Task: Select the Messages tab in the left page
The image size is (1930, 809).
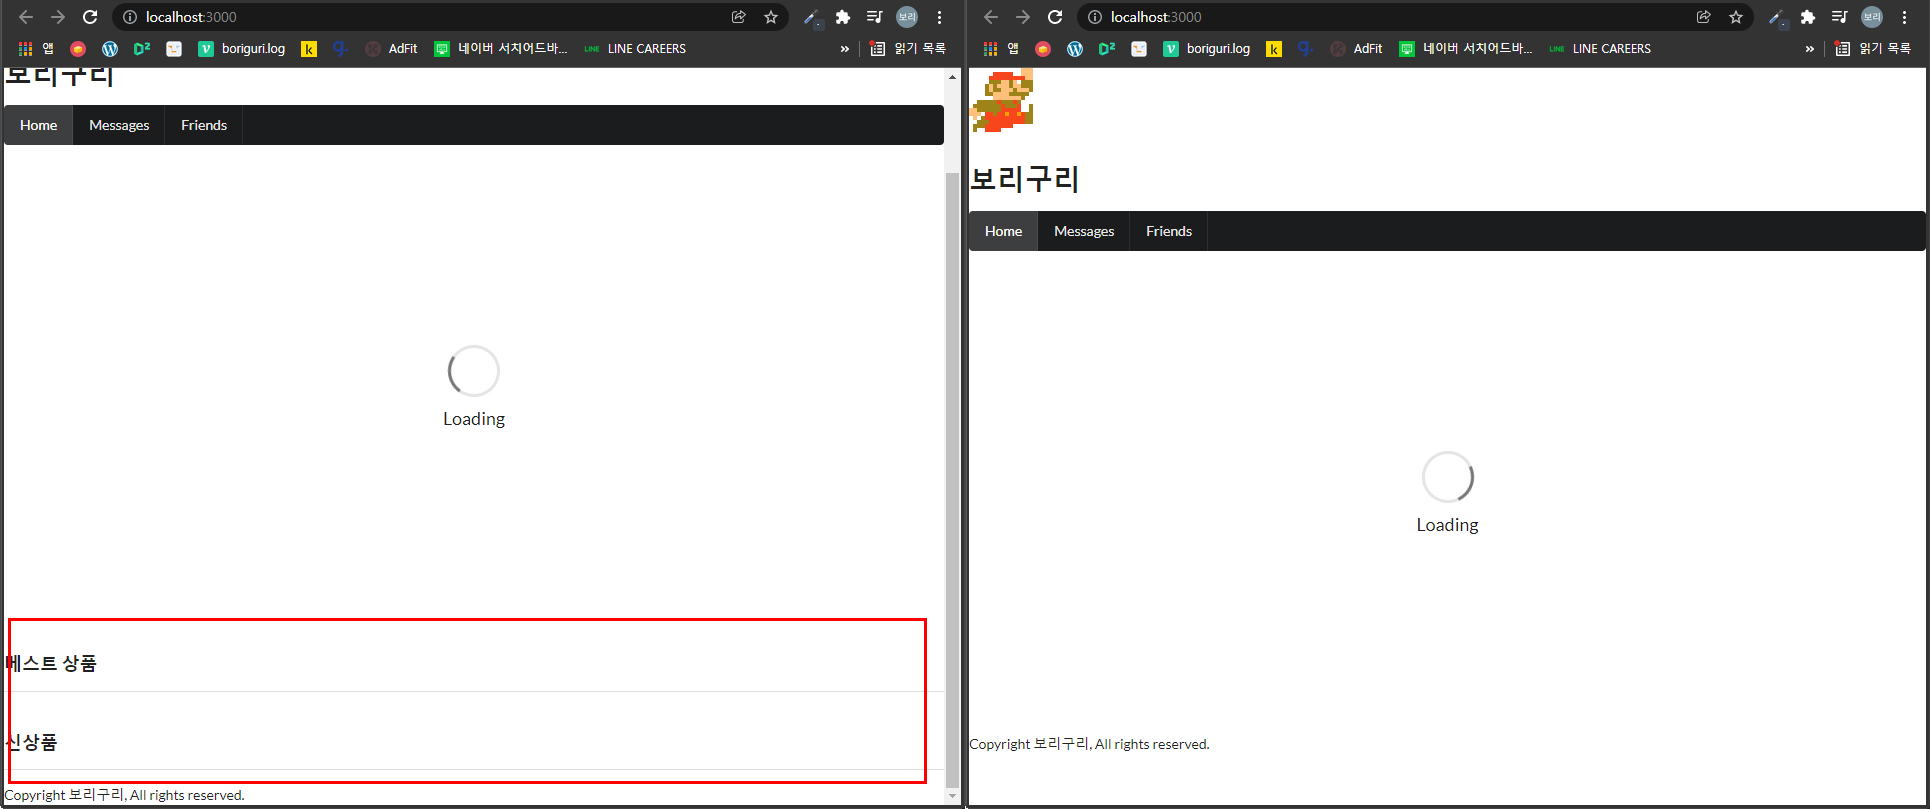Action: coord(119,125)
